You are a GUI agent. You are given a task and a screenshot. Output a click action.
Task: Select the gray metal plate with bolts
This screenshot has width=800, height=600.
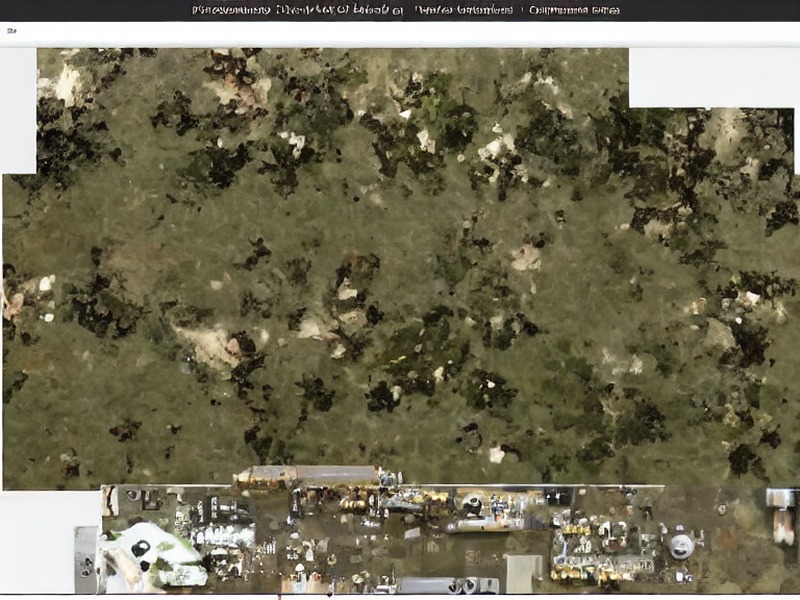87,560
